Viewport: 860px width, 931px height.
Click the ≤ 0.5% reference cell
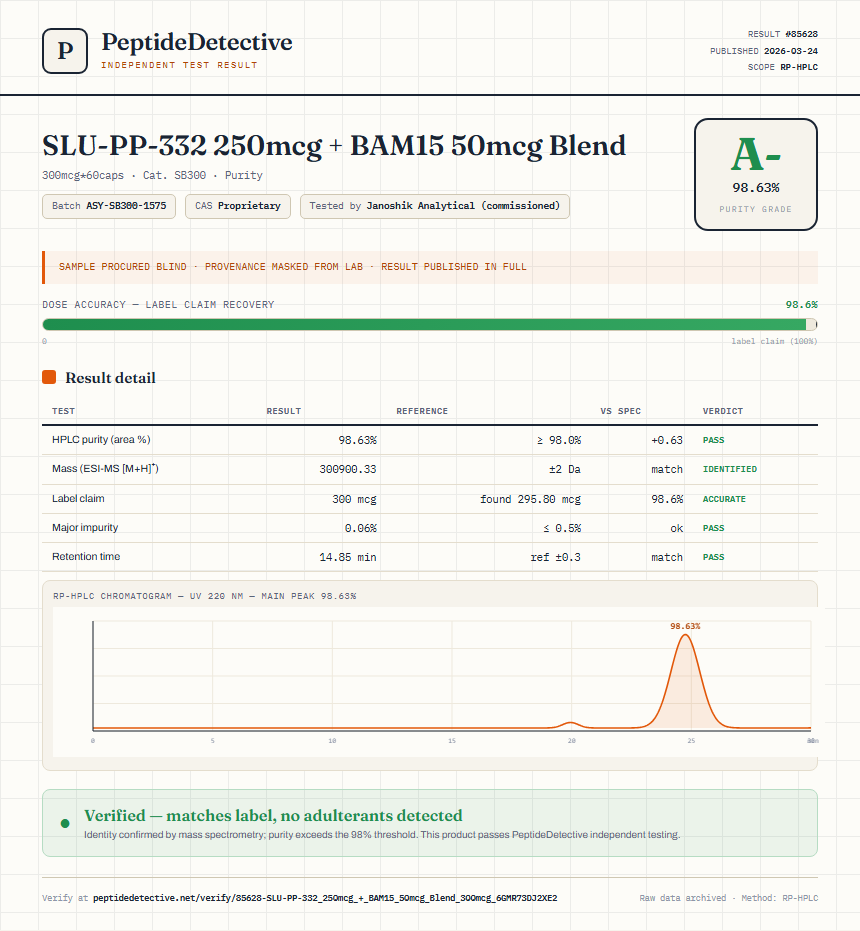point(562,528)
